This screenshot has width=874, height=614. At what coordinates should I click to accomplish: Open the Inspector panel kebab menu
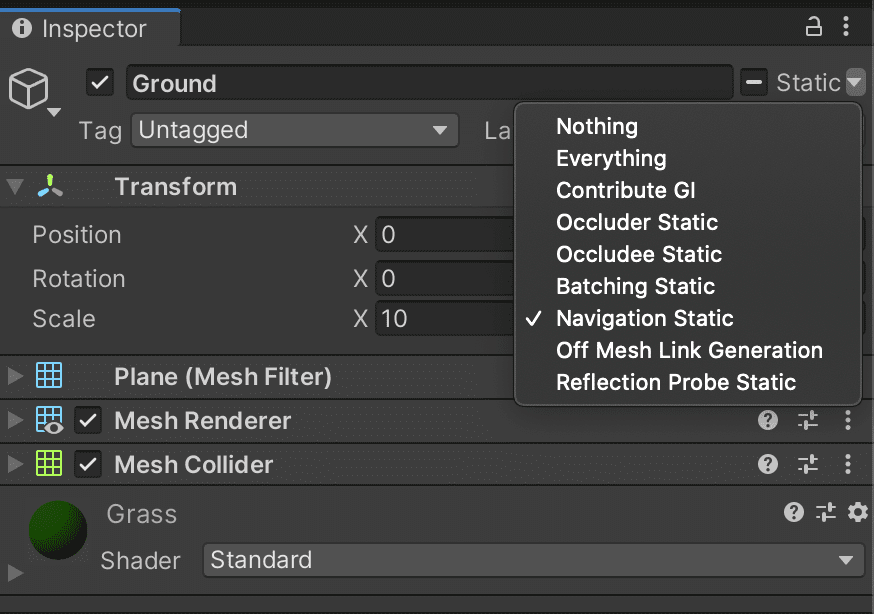(846, 26)
